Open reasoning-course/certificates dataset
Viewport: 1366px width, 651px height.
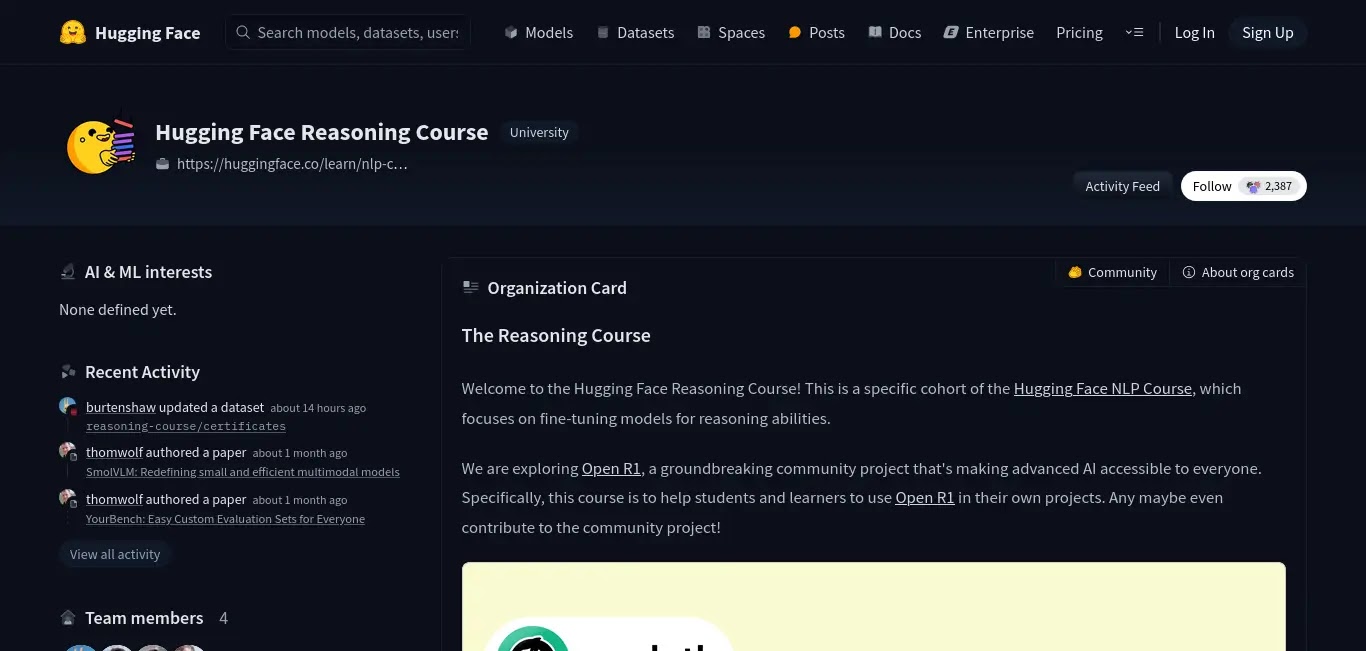click(x=186, y=426)
